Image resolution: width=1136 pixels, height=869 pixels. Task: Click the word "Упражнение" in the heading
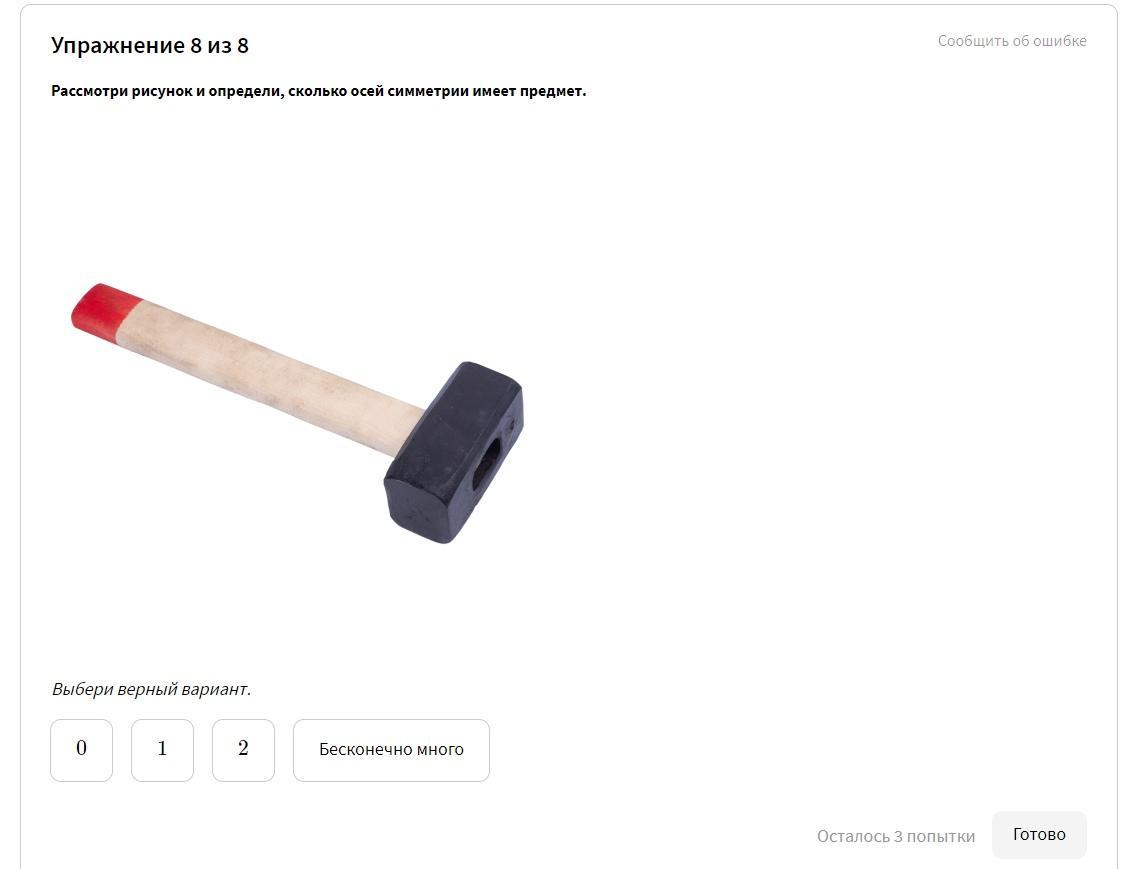tap(118, 46)
